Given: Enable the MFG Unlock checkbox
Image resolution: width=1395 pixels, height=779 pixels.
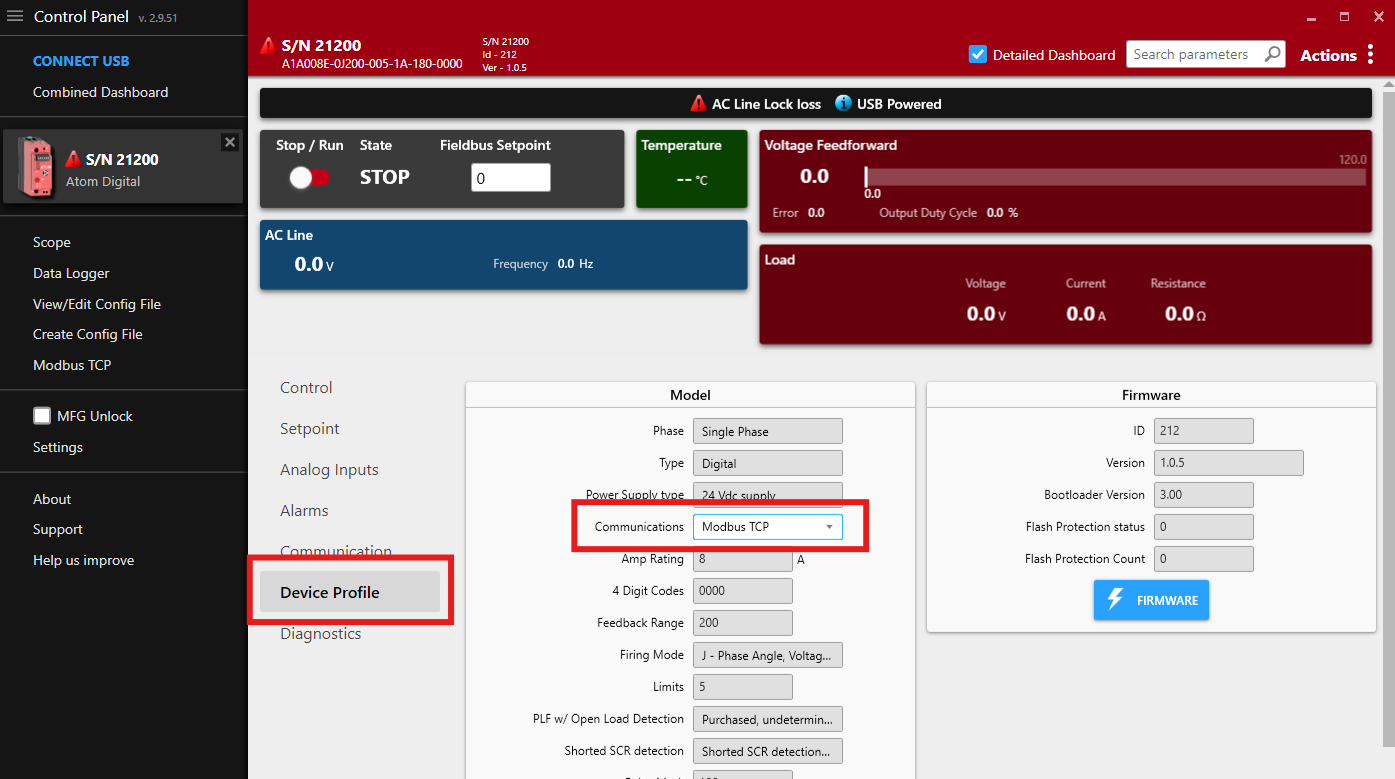Looking at the screenshot, I should (42, 416).
